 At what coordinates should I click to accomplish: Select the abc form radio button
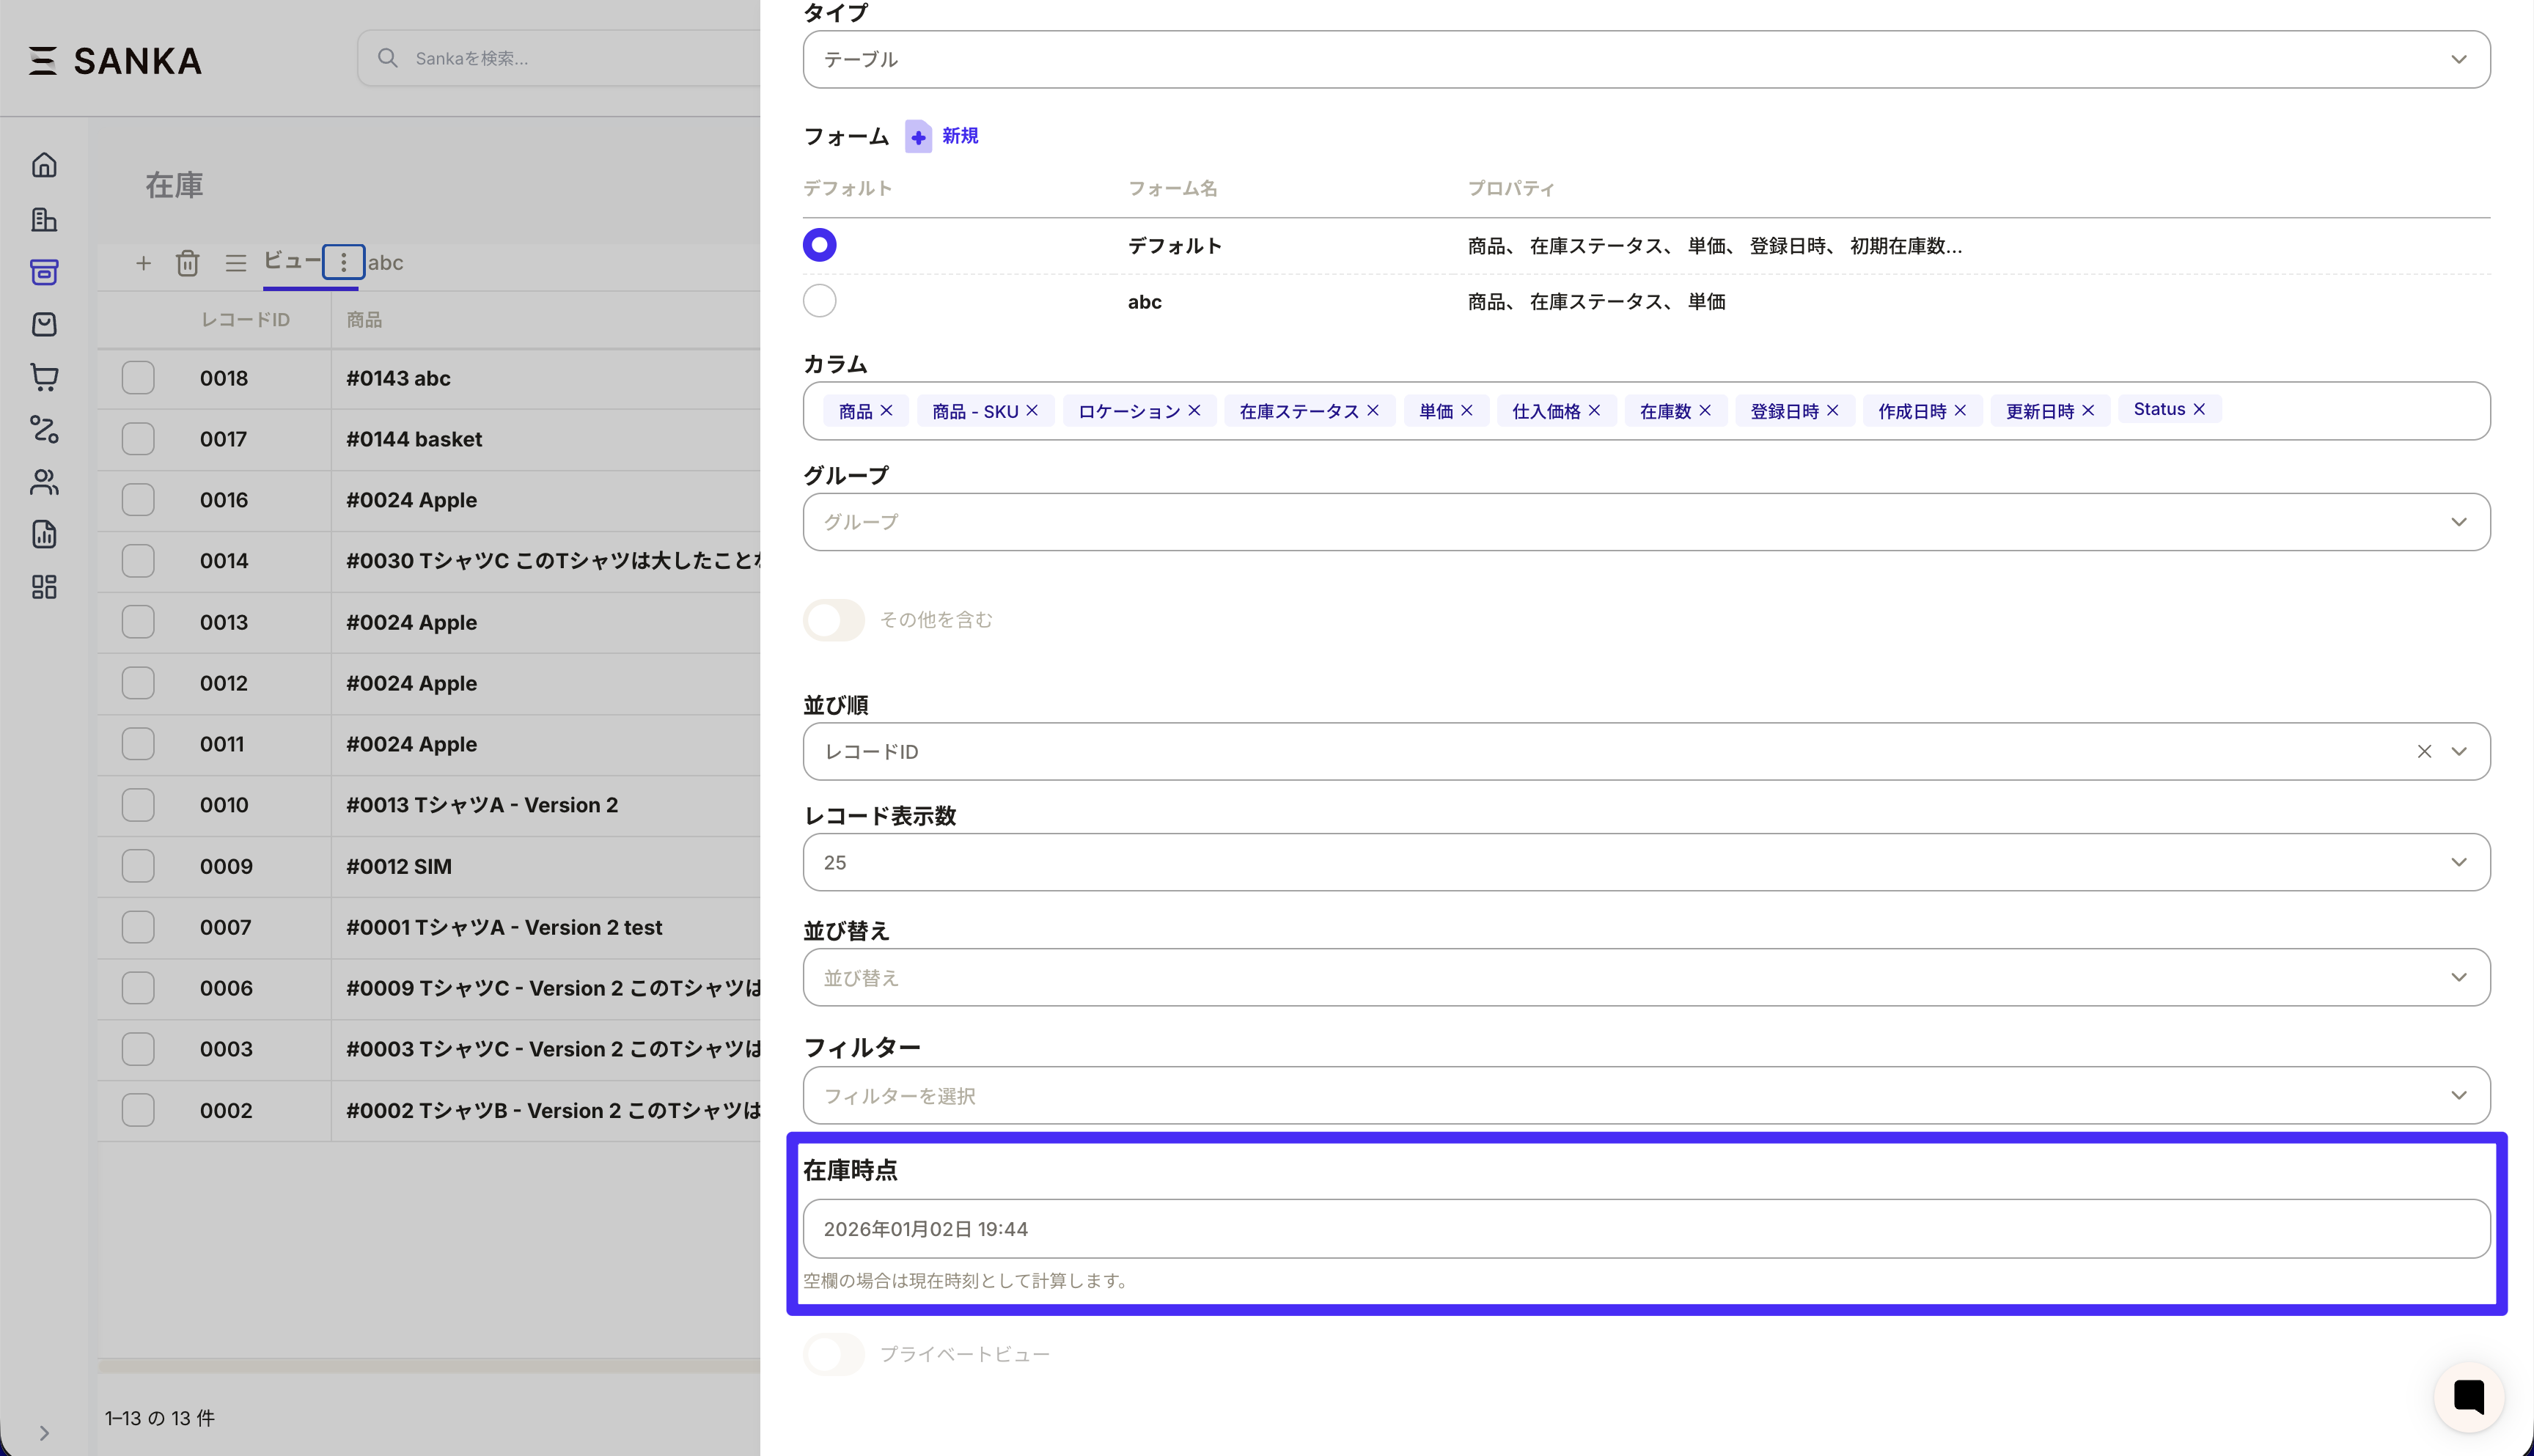click(819, 300)
